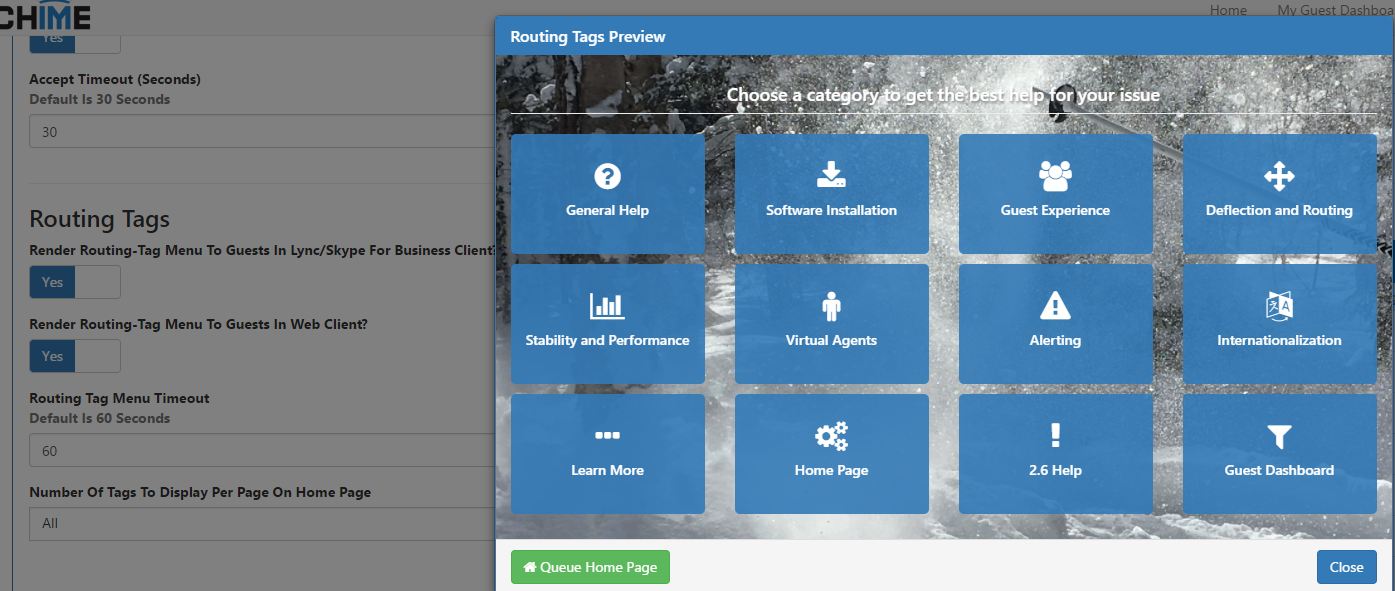Click the Routing Tags section heading
Screen dimensions: 1395x591
point(100,219)
